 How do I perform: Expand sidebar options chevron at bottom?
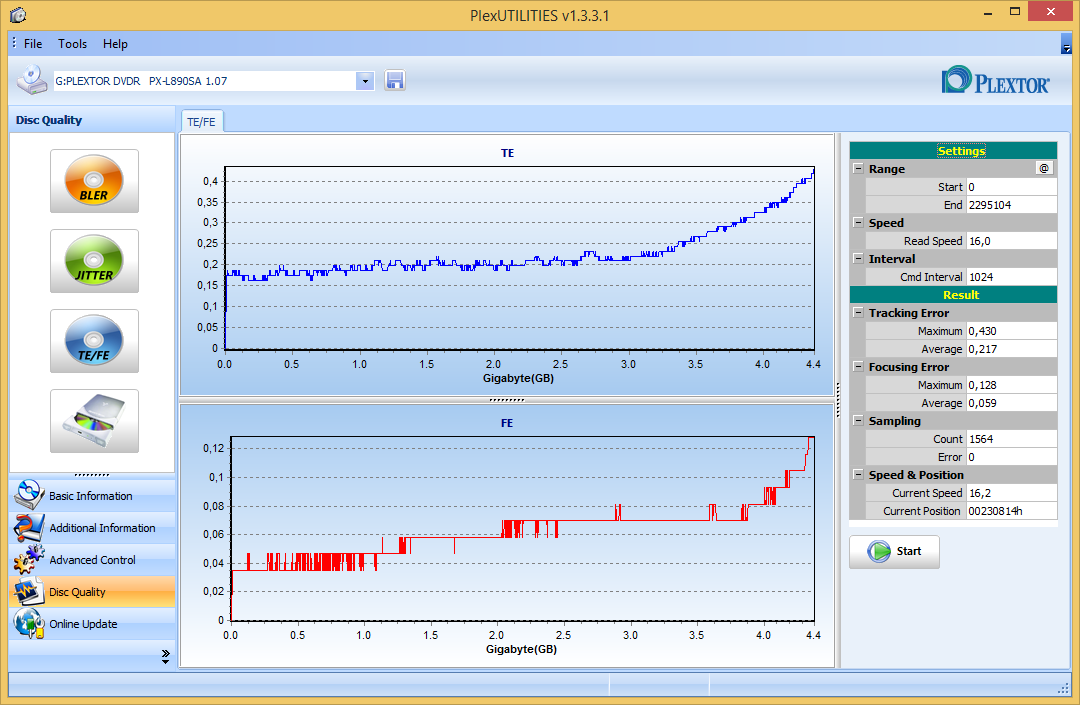point(165,657)
